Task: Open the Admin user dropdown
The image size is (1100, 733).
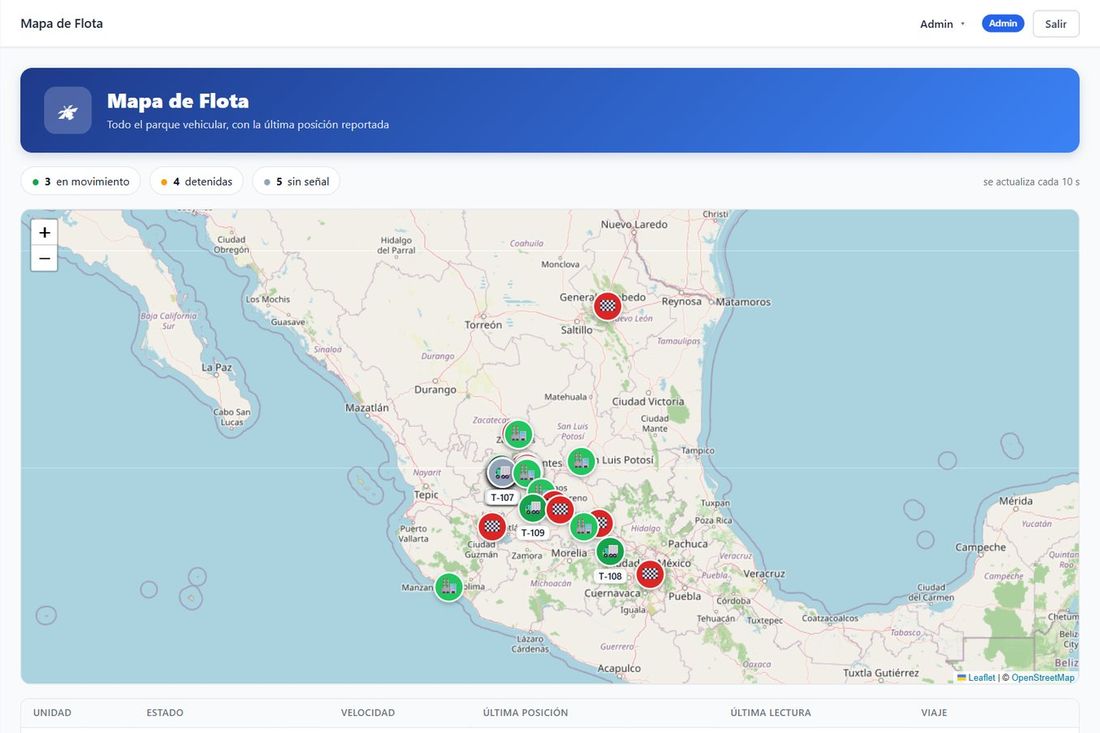Action: 942,24
